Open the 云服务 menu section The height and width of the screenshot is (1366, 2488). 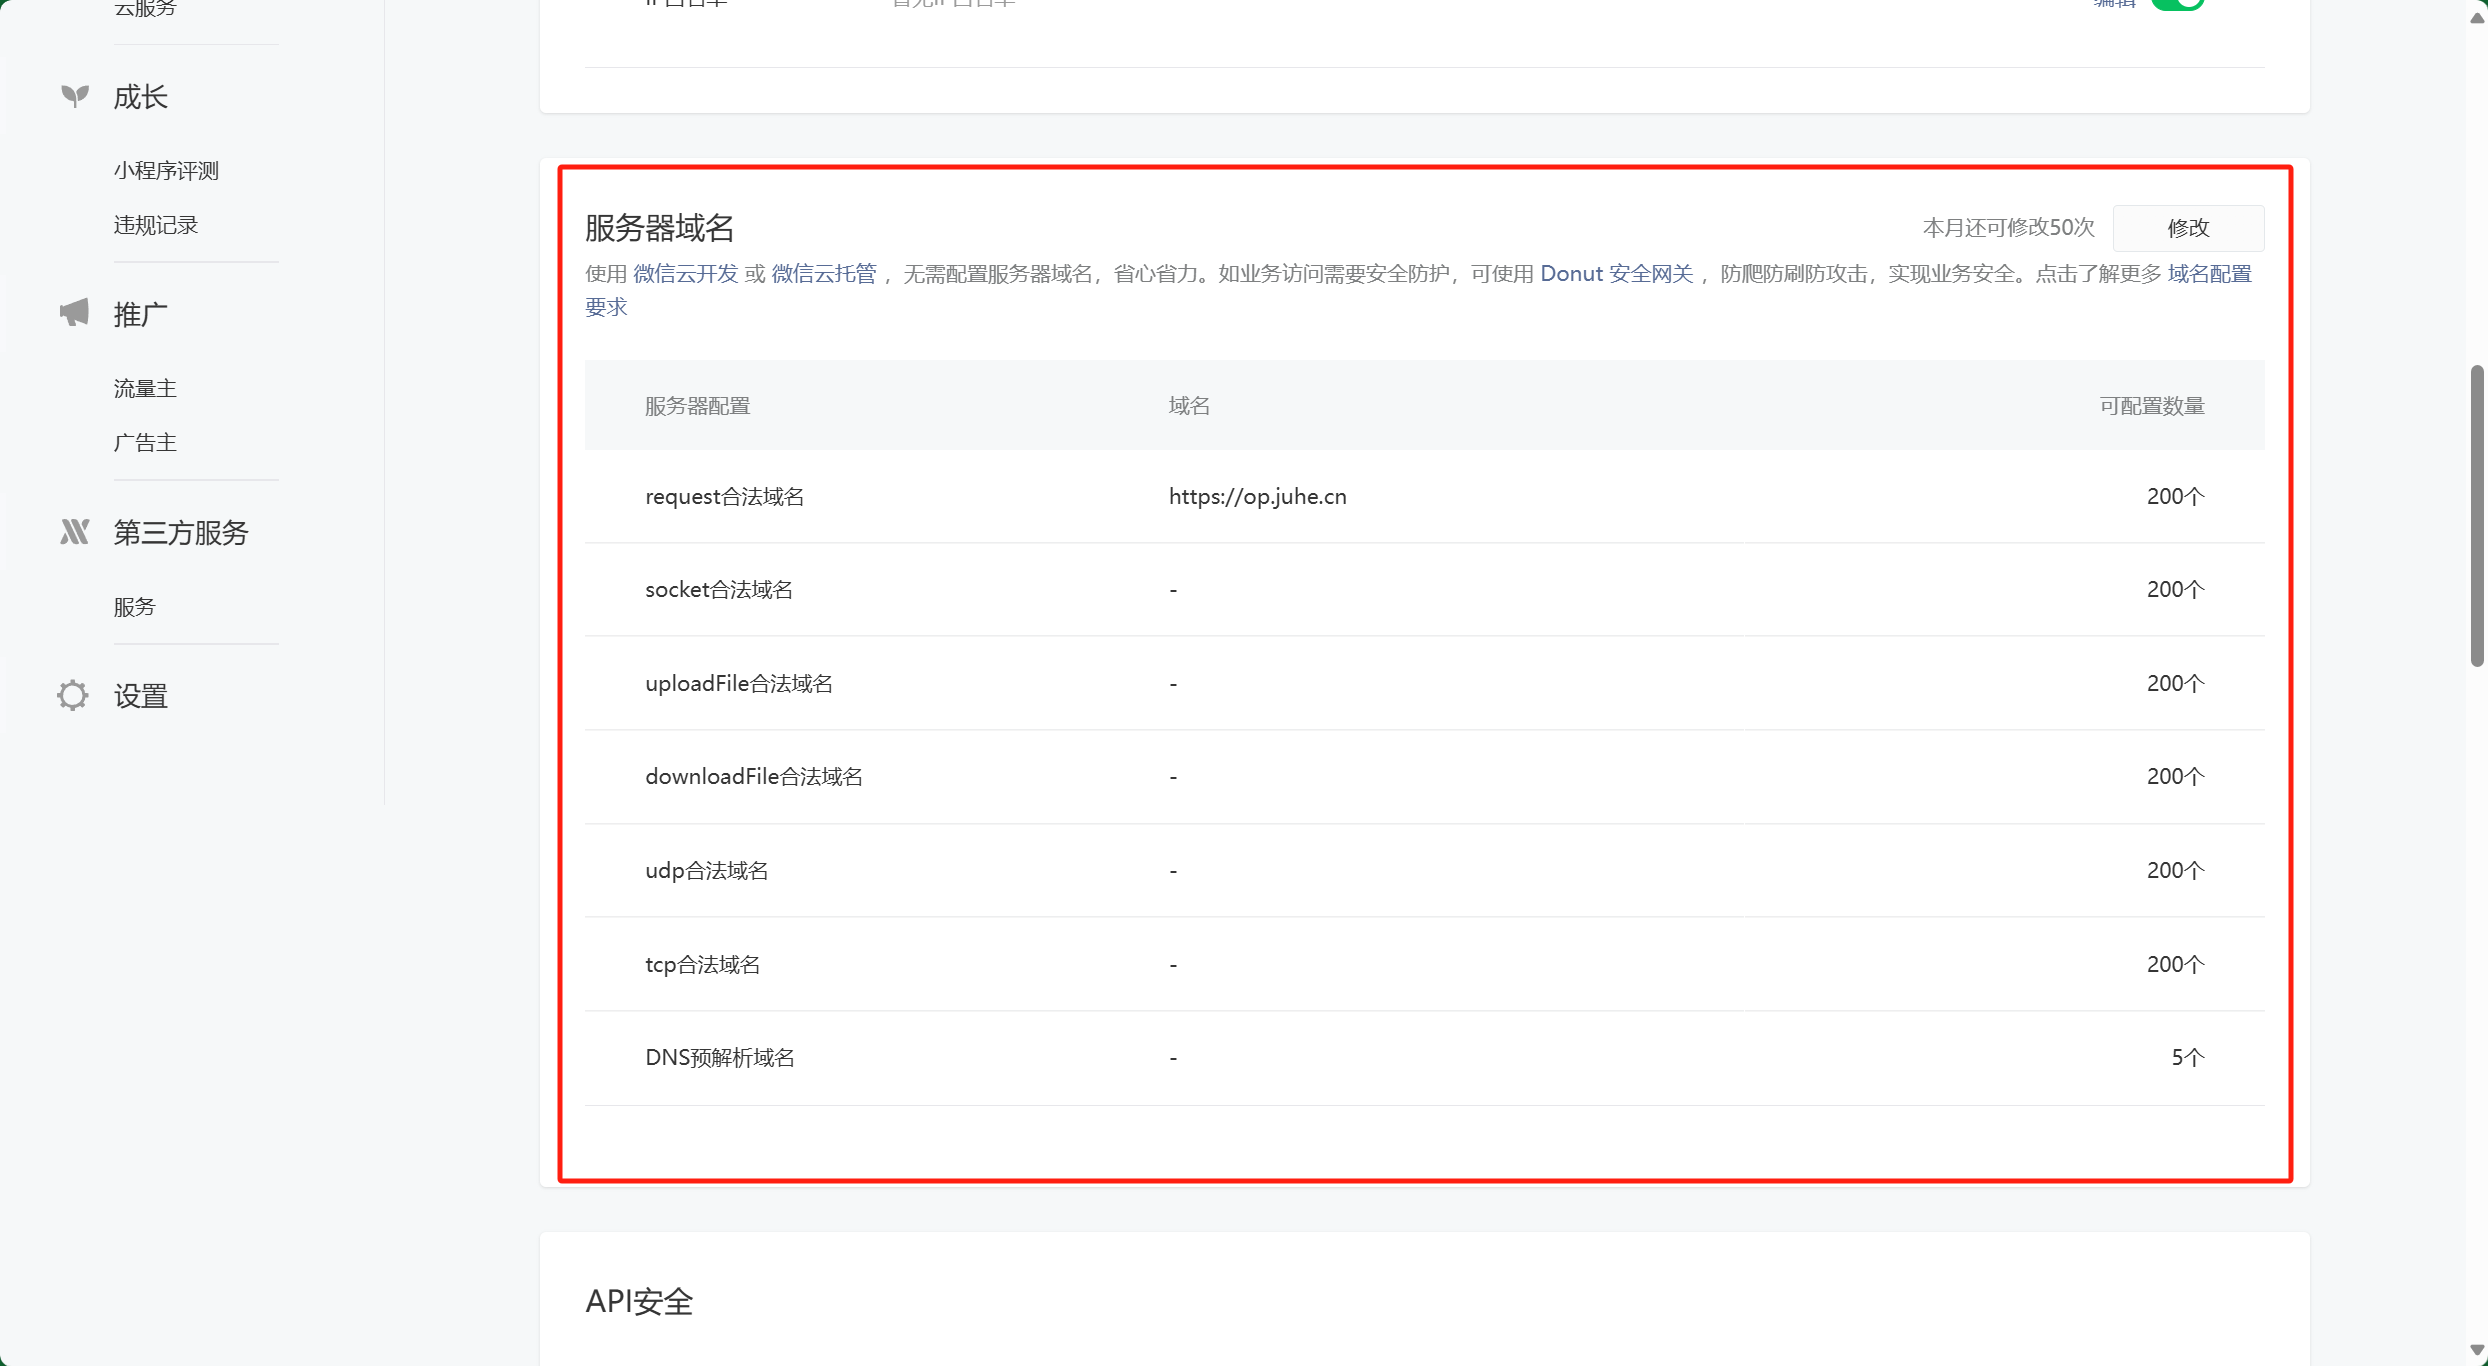(143, 10)
